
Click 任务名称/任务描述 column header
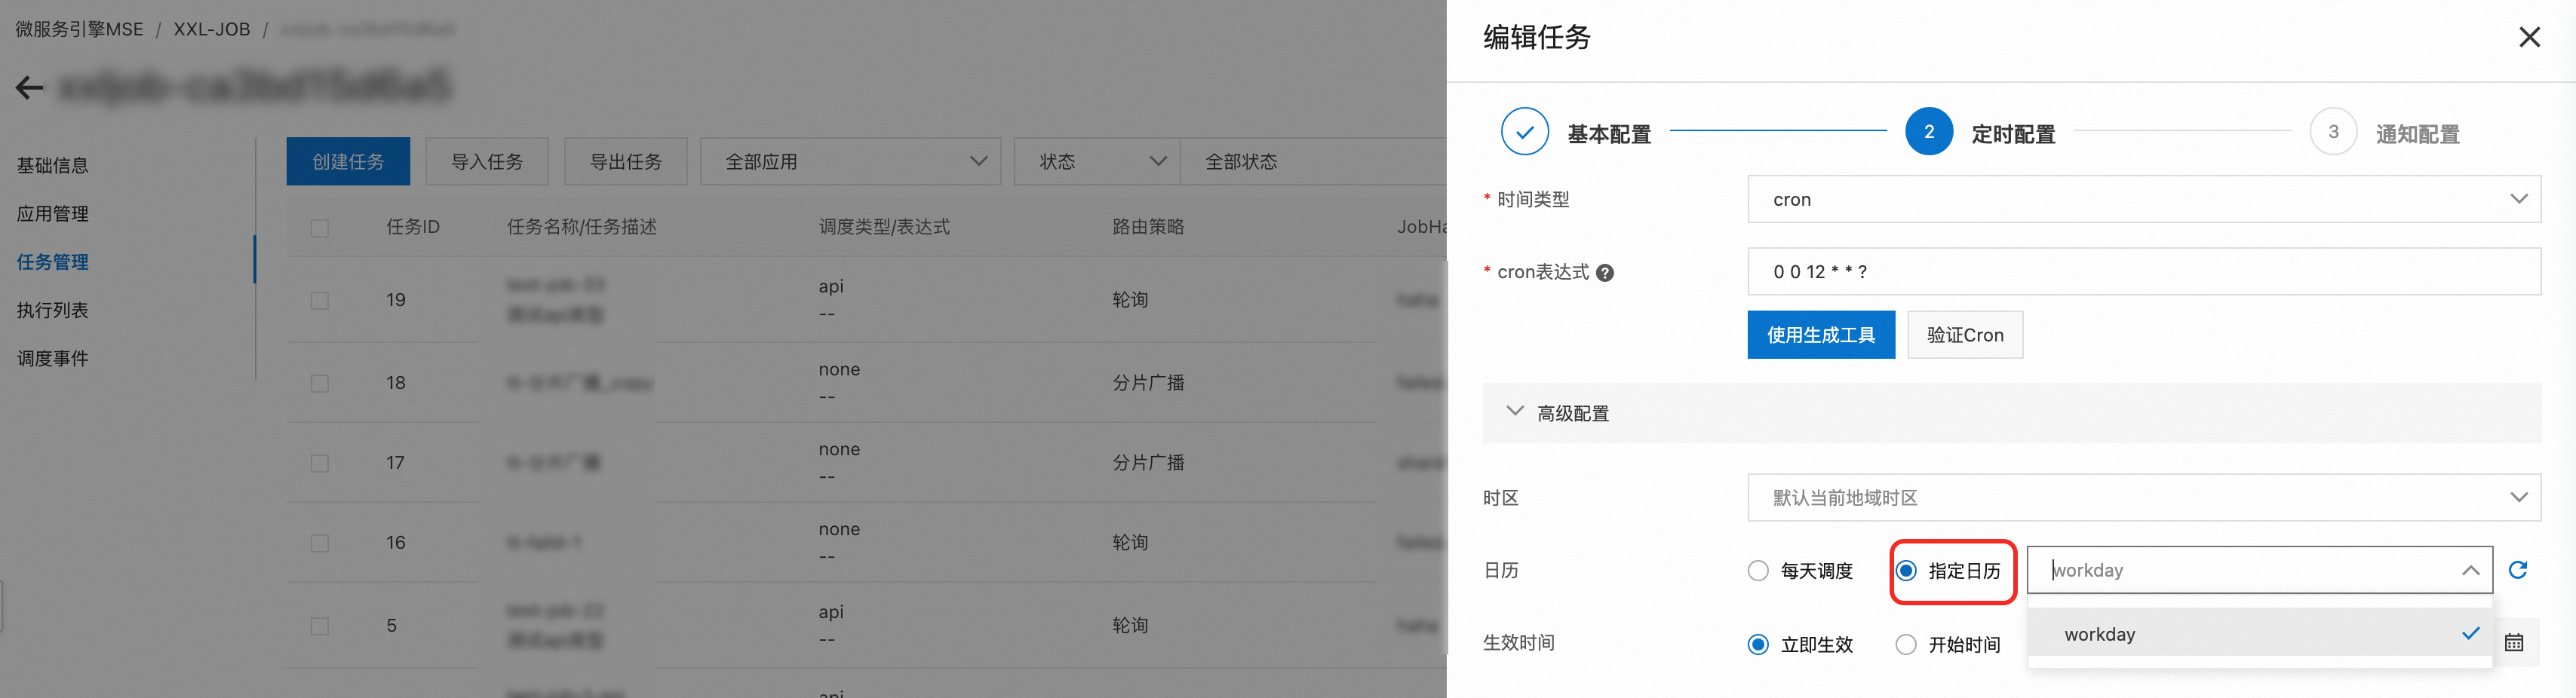click(x=582, y=227)
